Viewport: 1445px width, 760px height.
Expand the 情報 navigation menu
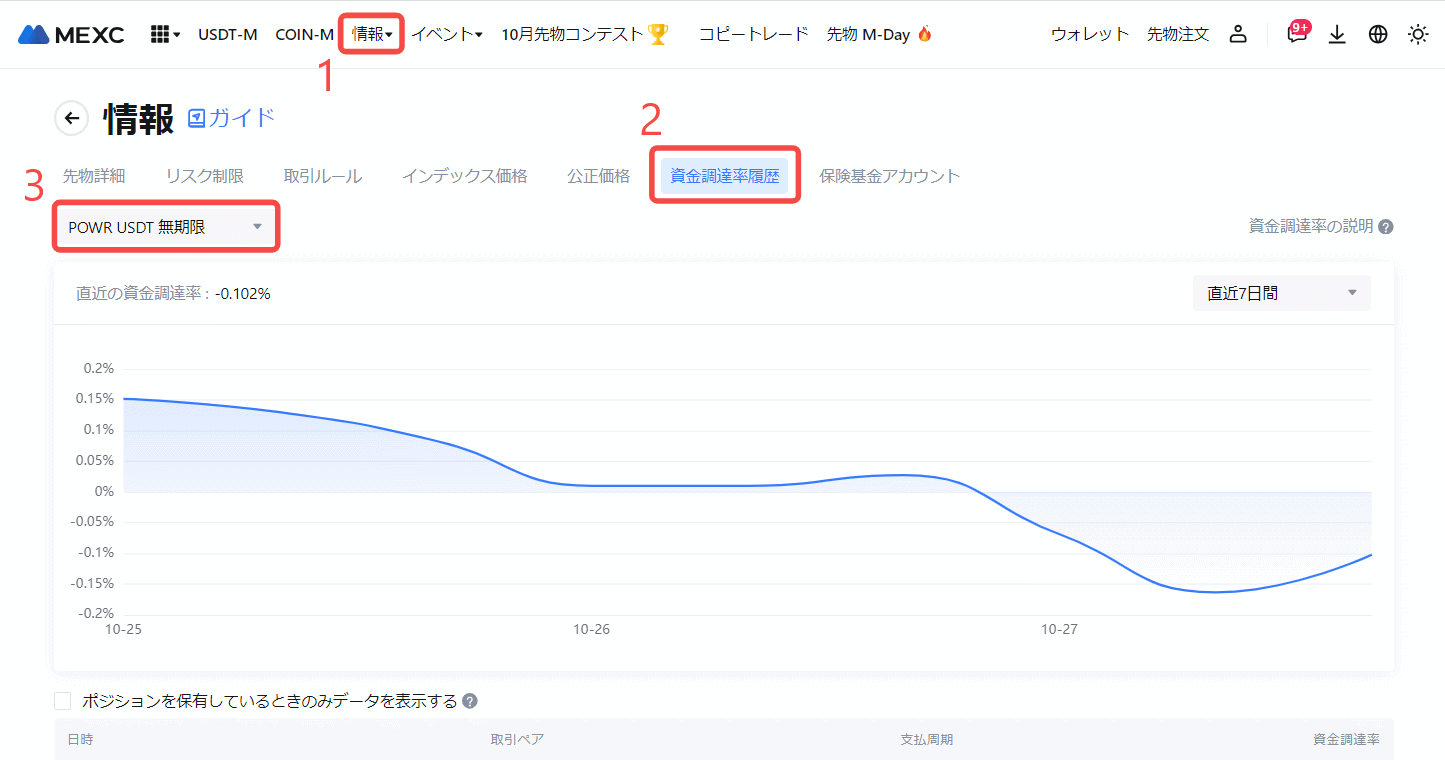tap(372, 35)
